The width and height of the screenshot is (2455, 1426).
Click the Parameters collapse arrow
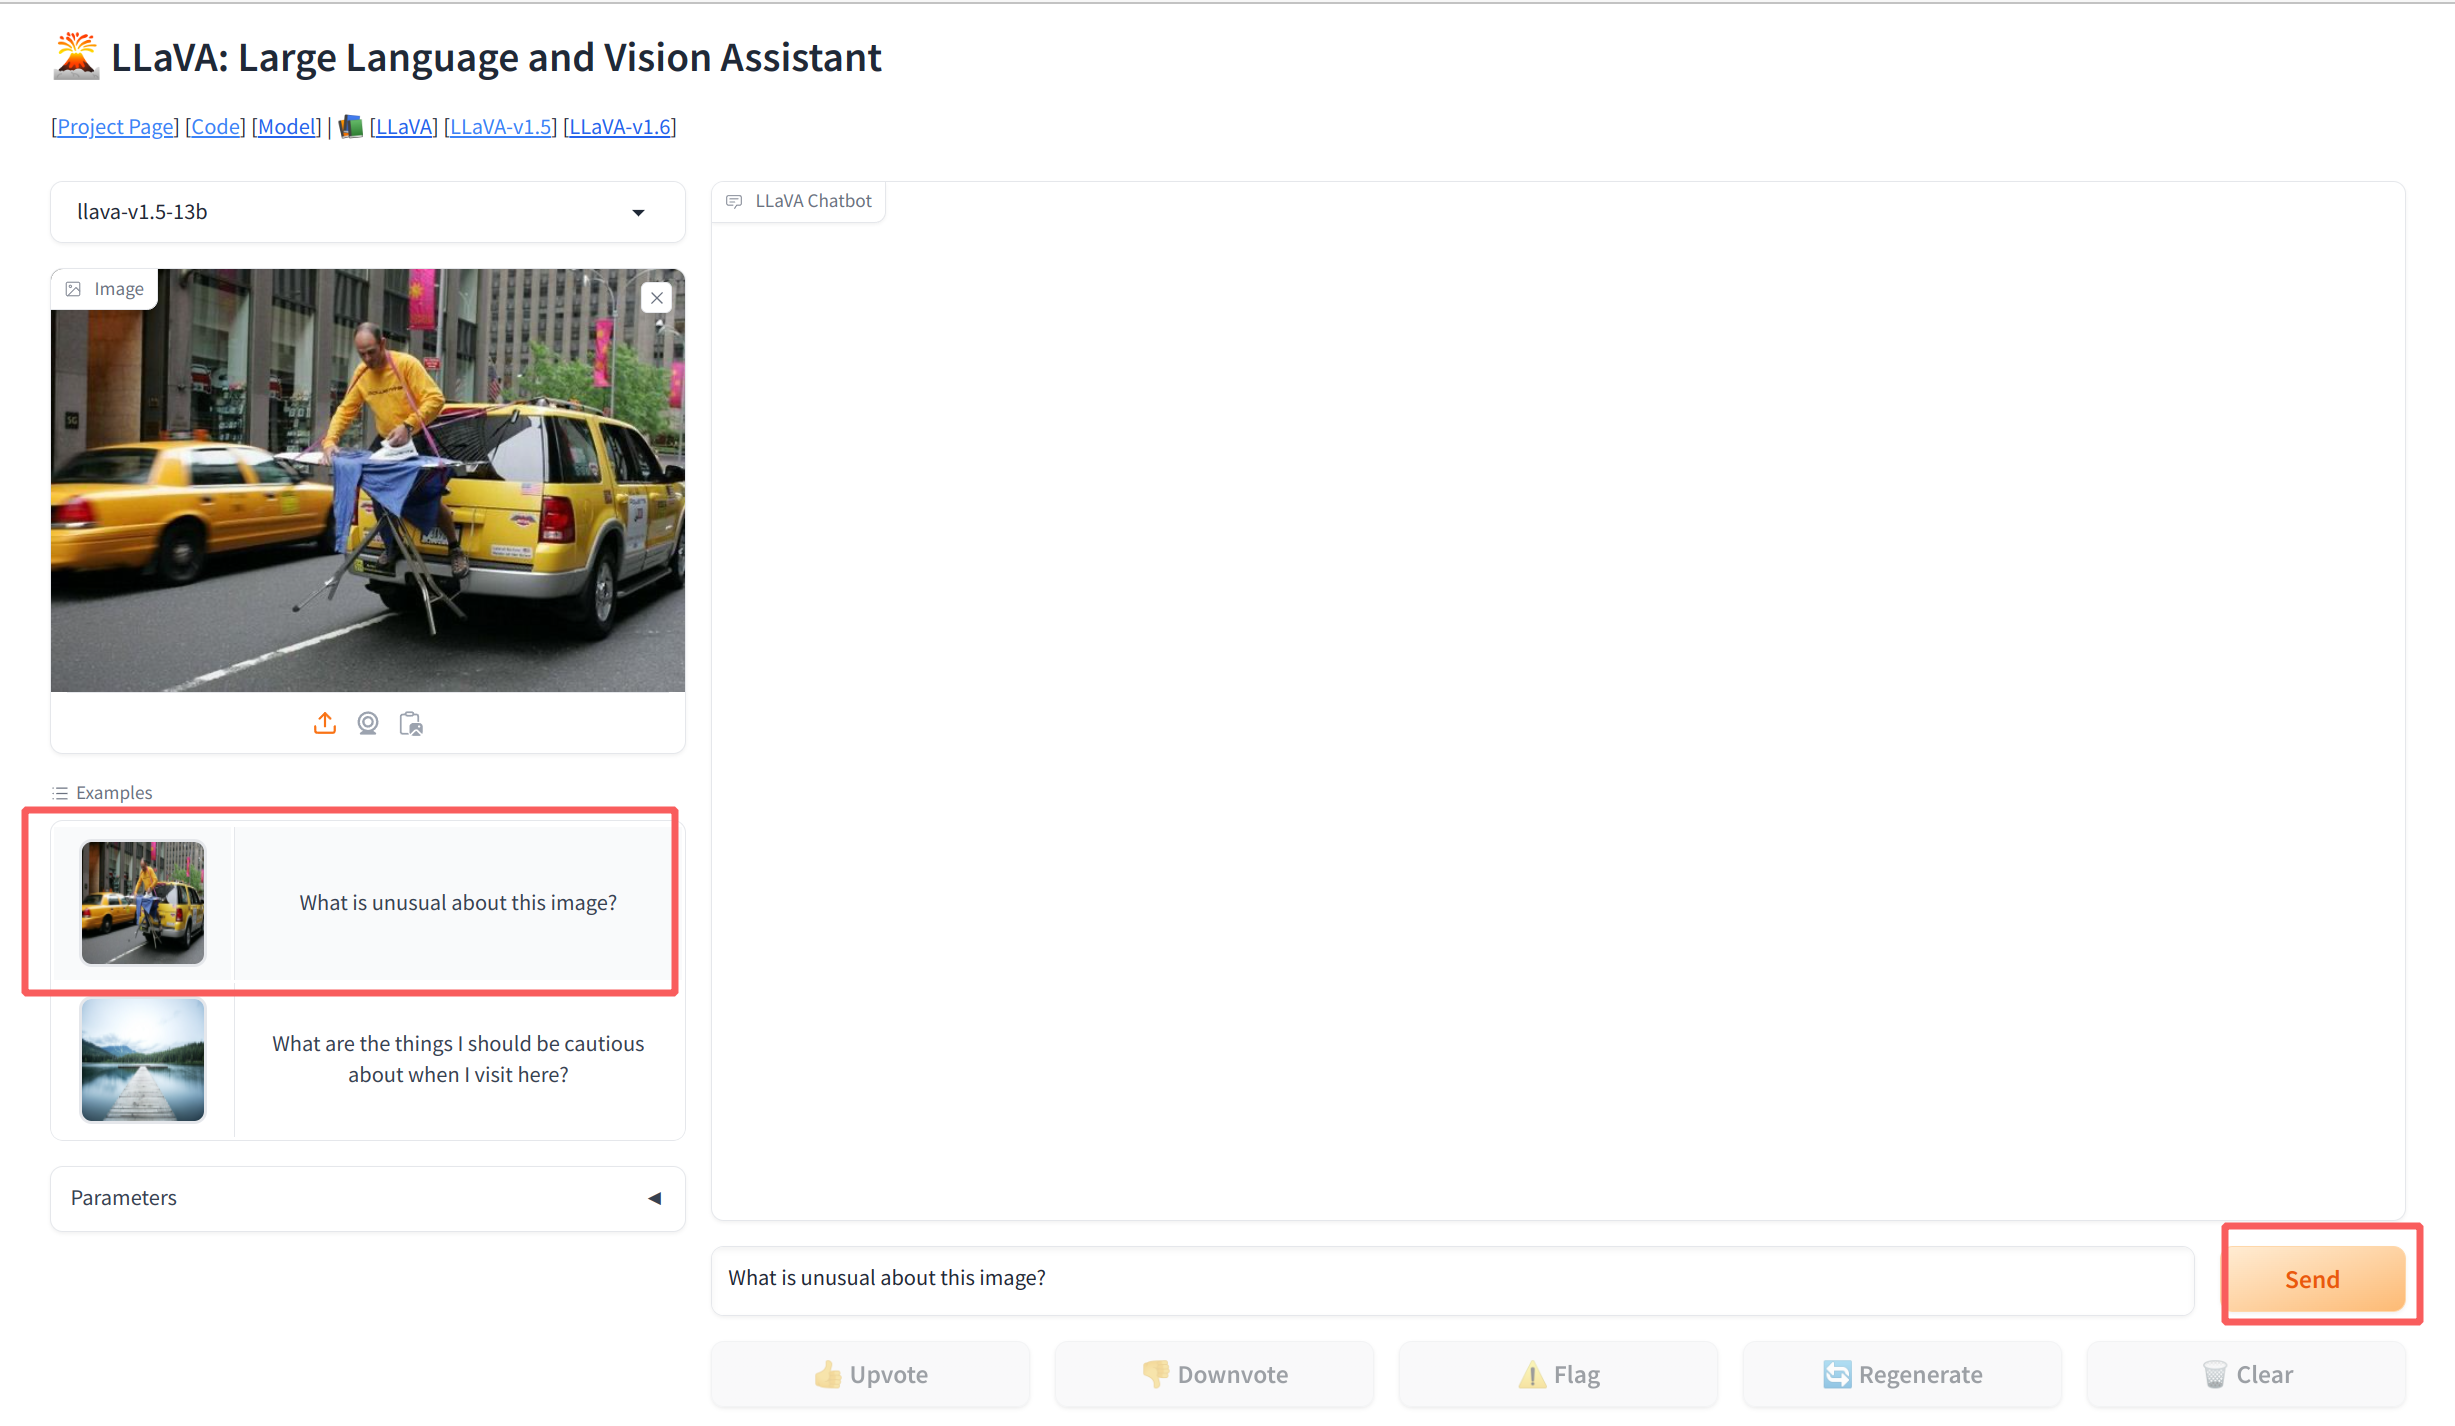click(x=655, y=1198)
